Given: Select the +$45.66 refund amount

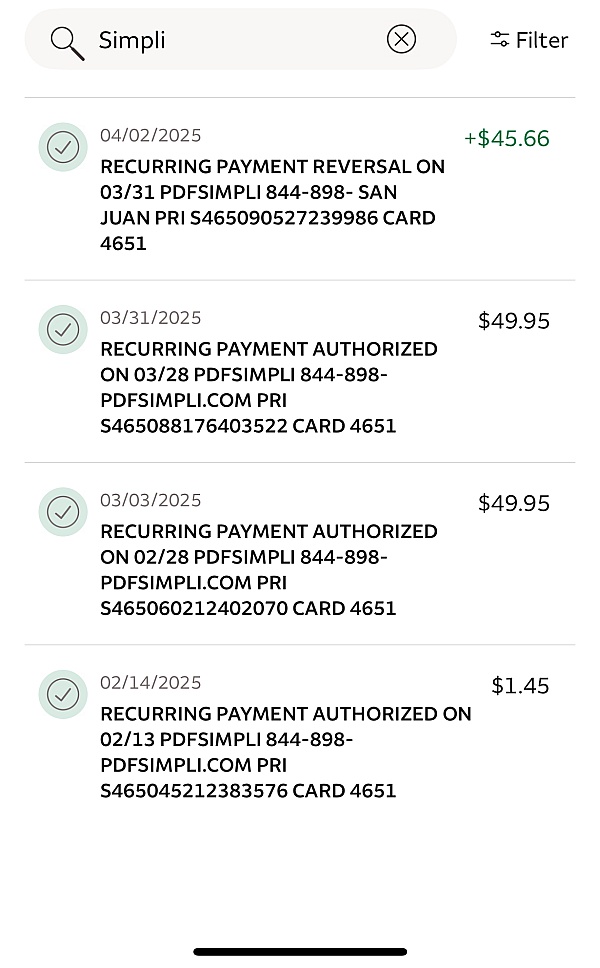Looking at the screenshot, I should point(506,139).
